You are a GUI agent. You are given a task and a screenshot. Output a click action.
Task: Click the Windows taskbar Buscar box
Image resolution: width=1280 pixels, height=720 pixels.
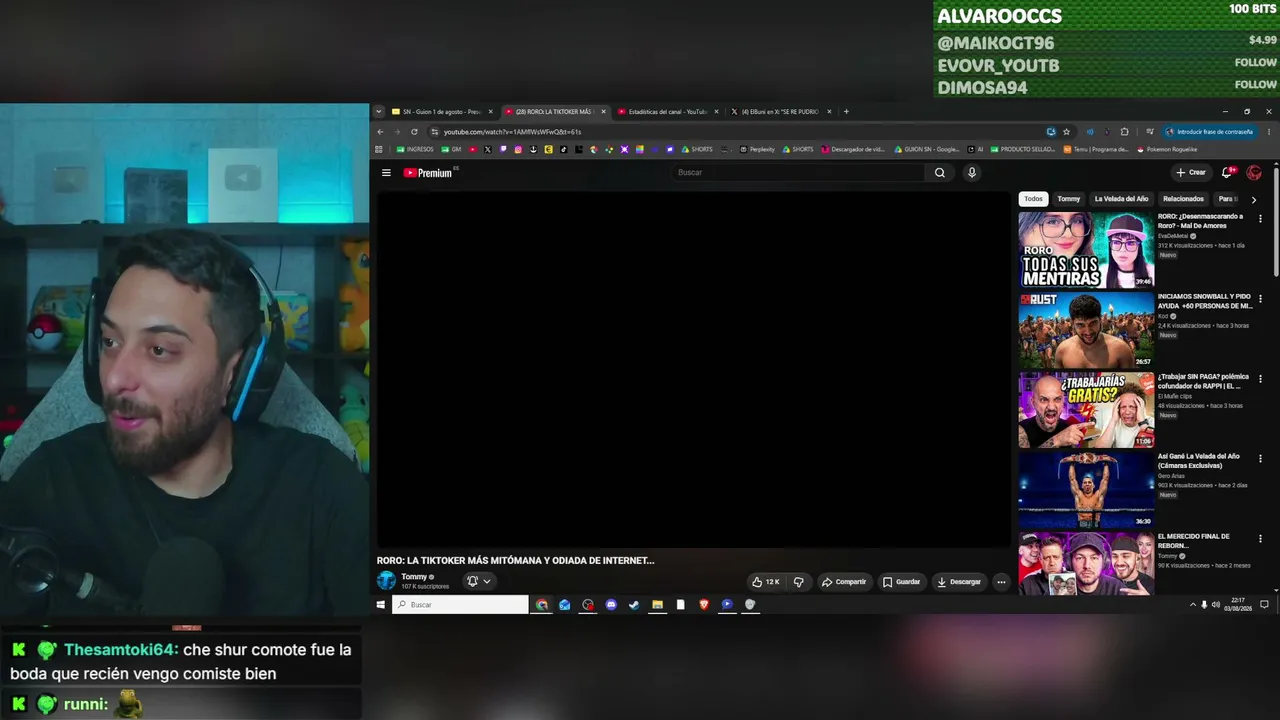[x=460, y=605]
